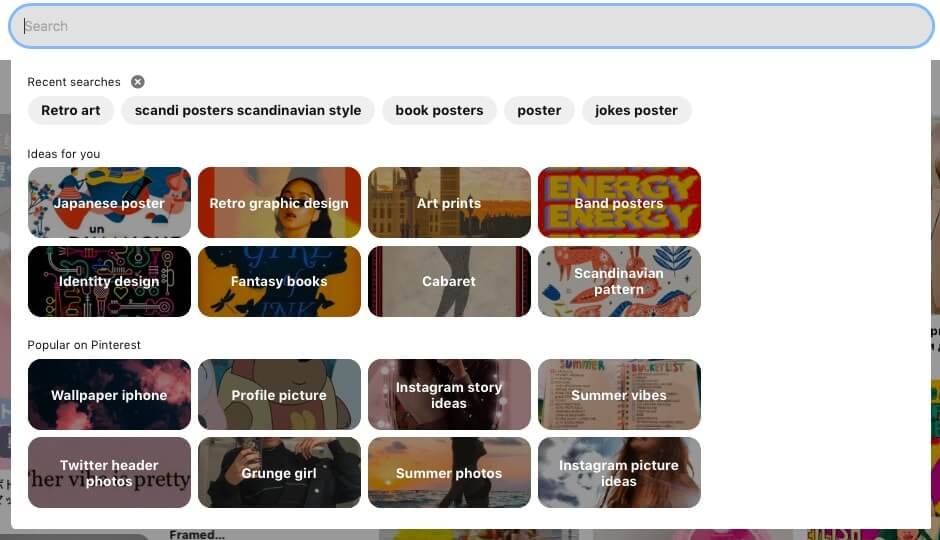Image resolution: width=940 pixels, height=540 pixels.
Task: Open the Art prints idea tile
Action: [x=450, y=203]
